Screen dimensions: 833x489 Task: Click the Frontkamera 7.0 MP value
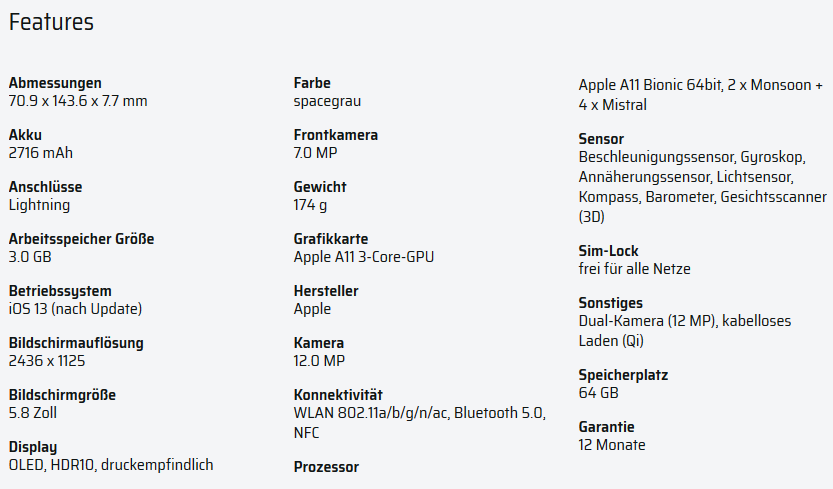316,153
